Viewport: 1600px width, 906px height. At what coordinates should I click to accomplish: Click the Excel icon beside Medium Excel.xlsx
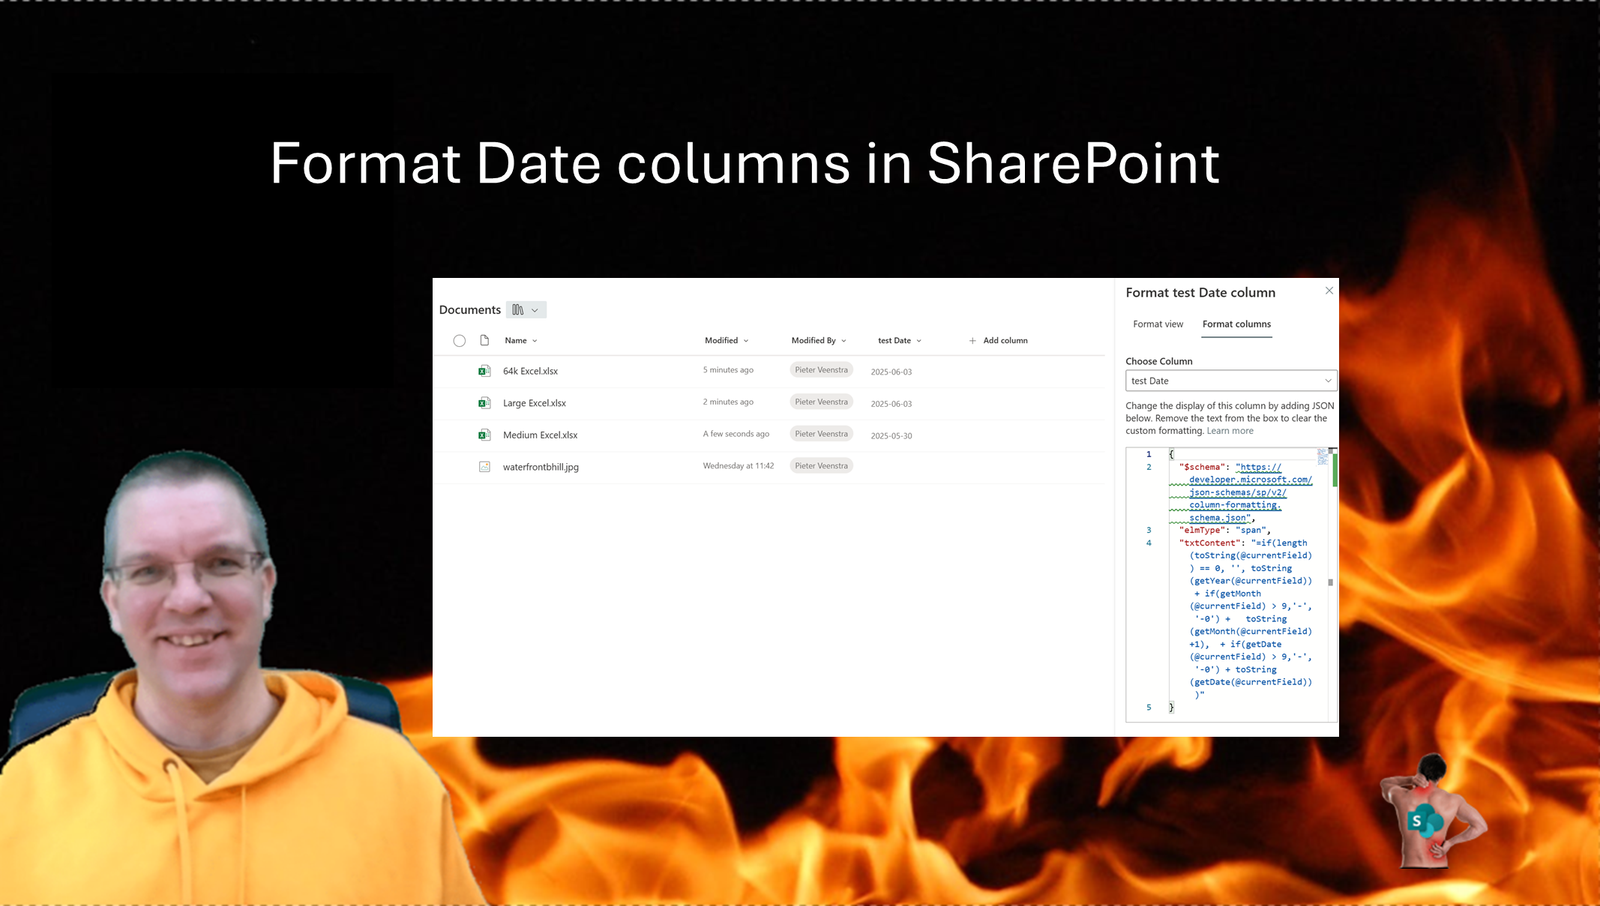coord(484,435)
